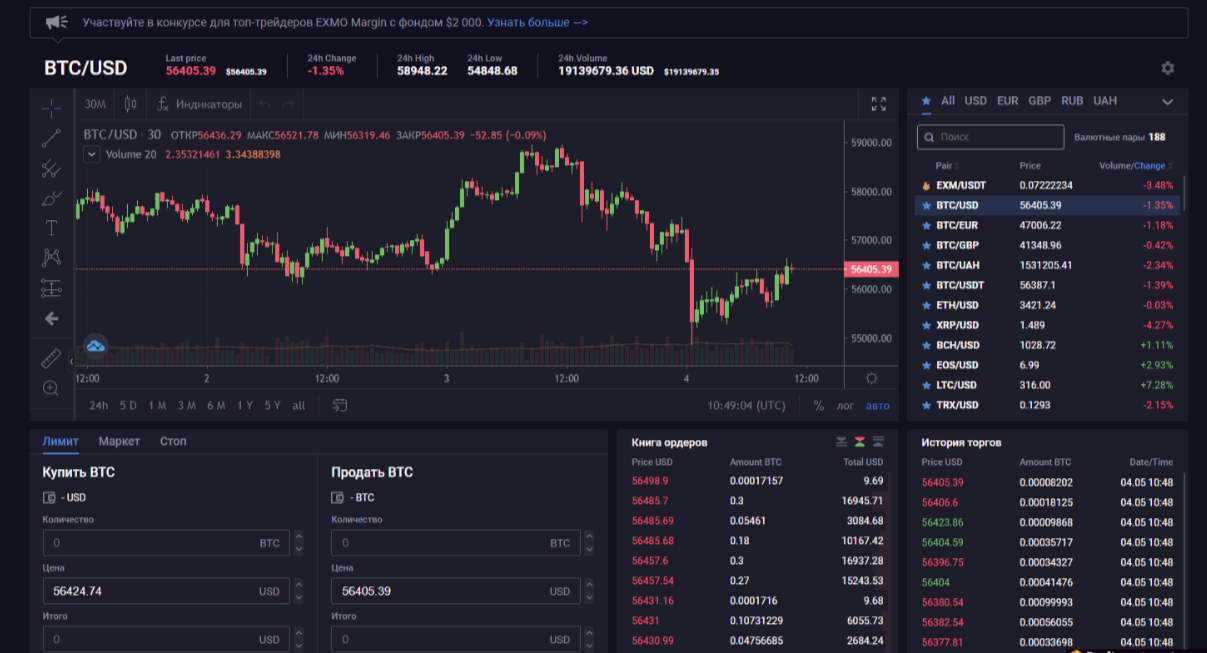Open the Индикаторы indicators menu
Viewport: 1207px width, 653px height.
click(200, 104)
